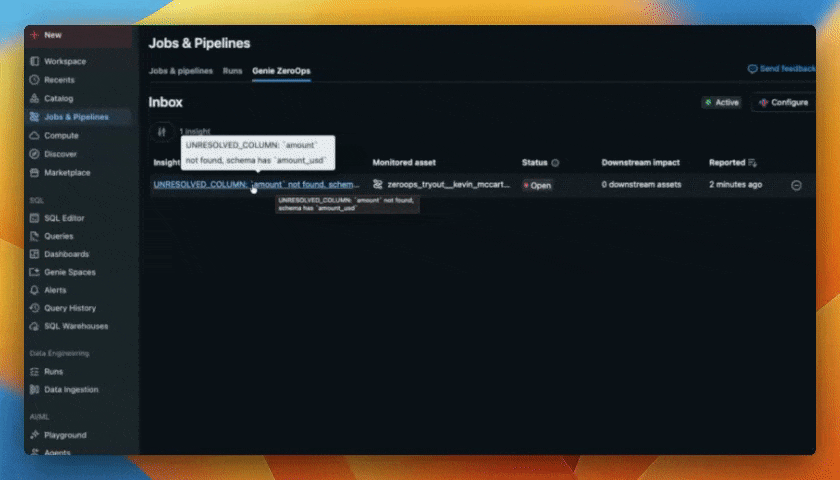The width and height of the screenshot is (840, 480).
Task: Open the Queries icon
Action: [x=35, y=236]
